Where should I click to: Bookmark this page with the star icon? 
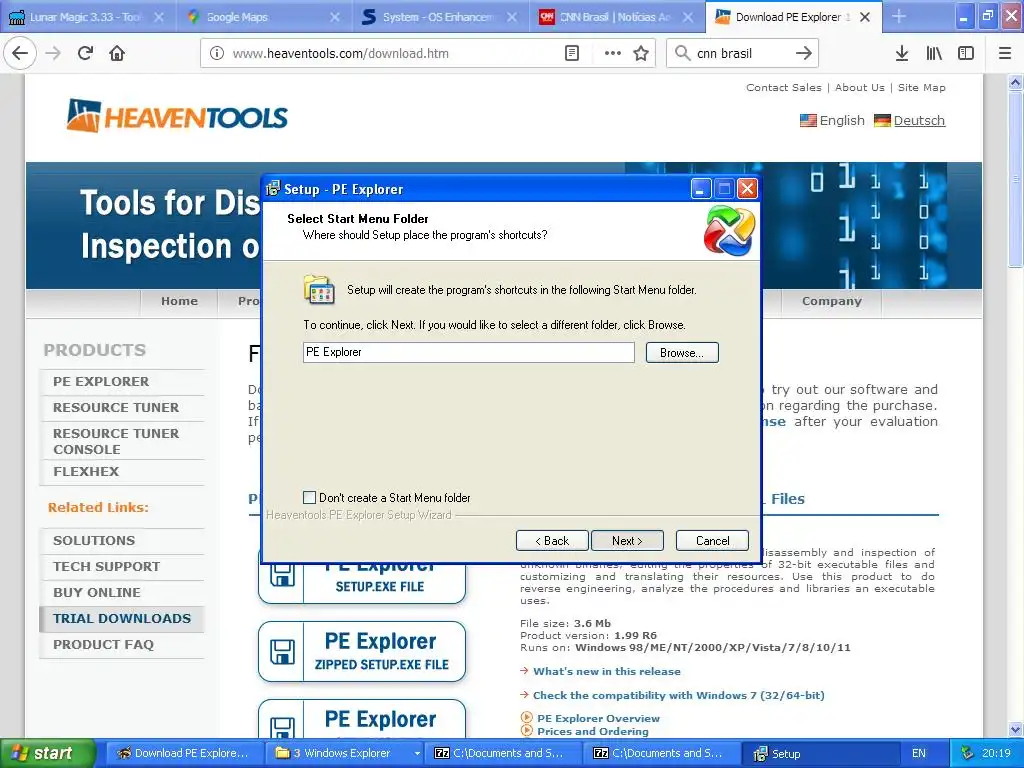click(x=641, y=53)
